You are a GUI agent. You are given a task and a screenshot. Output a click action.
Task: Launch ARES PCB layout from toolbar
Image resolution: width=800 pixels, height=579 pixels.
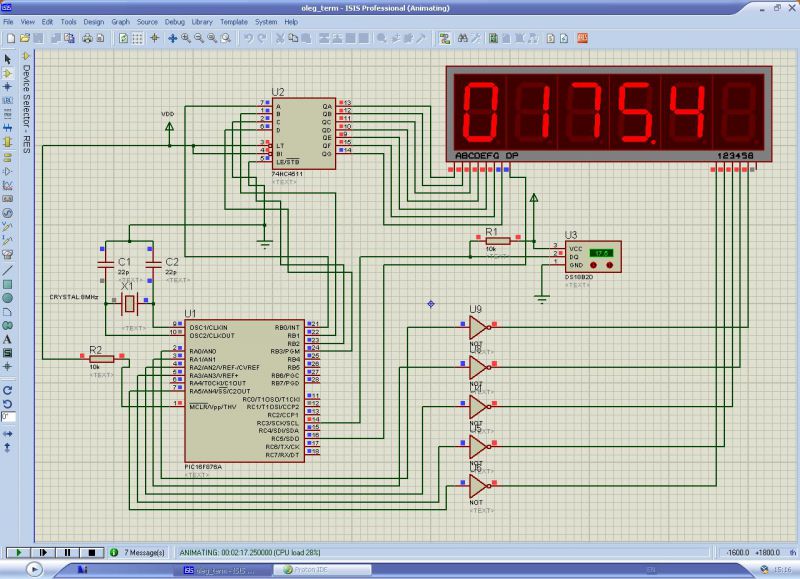tap(582, 38)
